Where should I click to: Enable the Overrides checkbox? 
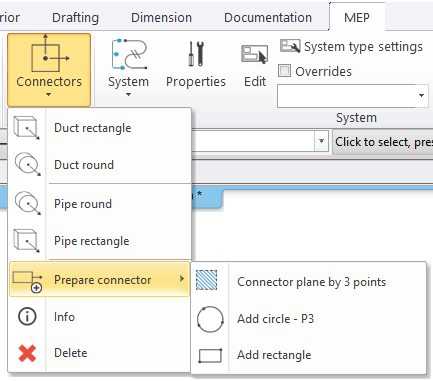tap(284, 71)
